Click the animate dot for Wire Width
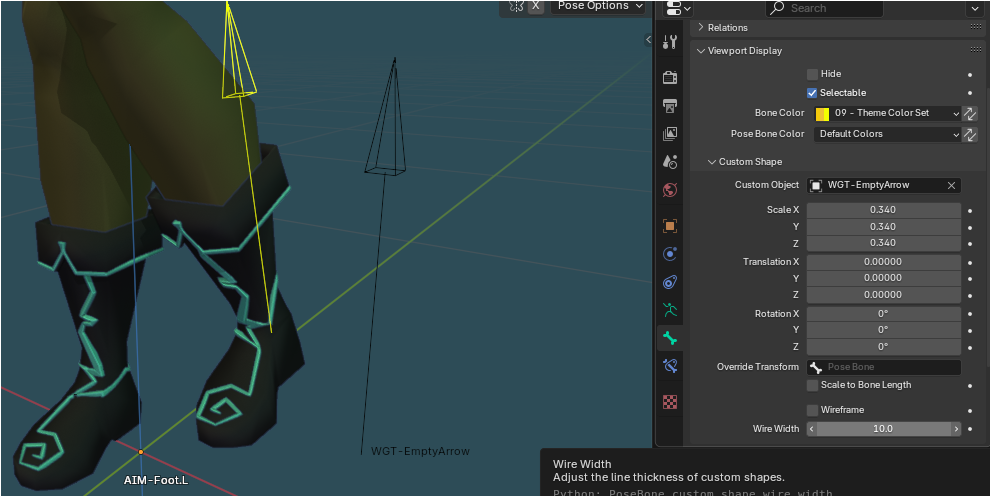Screen dimensions: 991x497 (x=970, y=429)
